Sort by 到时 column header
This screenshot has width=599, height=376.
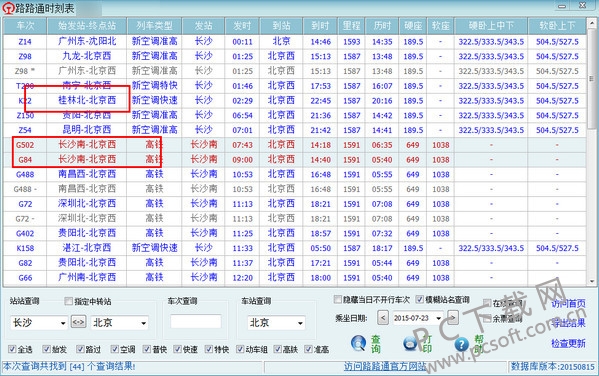click(x=320, y=26)
